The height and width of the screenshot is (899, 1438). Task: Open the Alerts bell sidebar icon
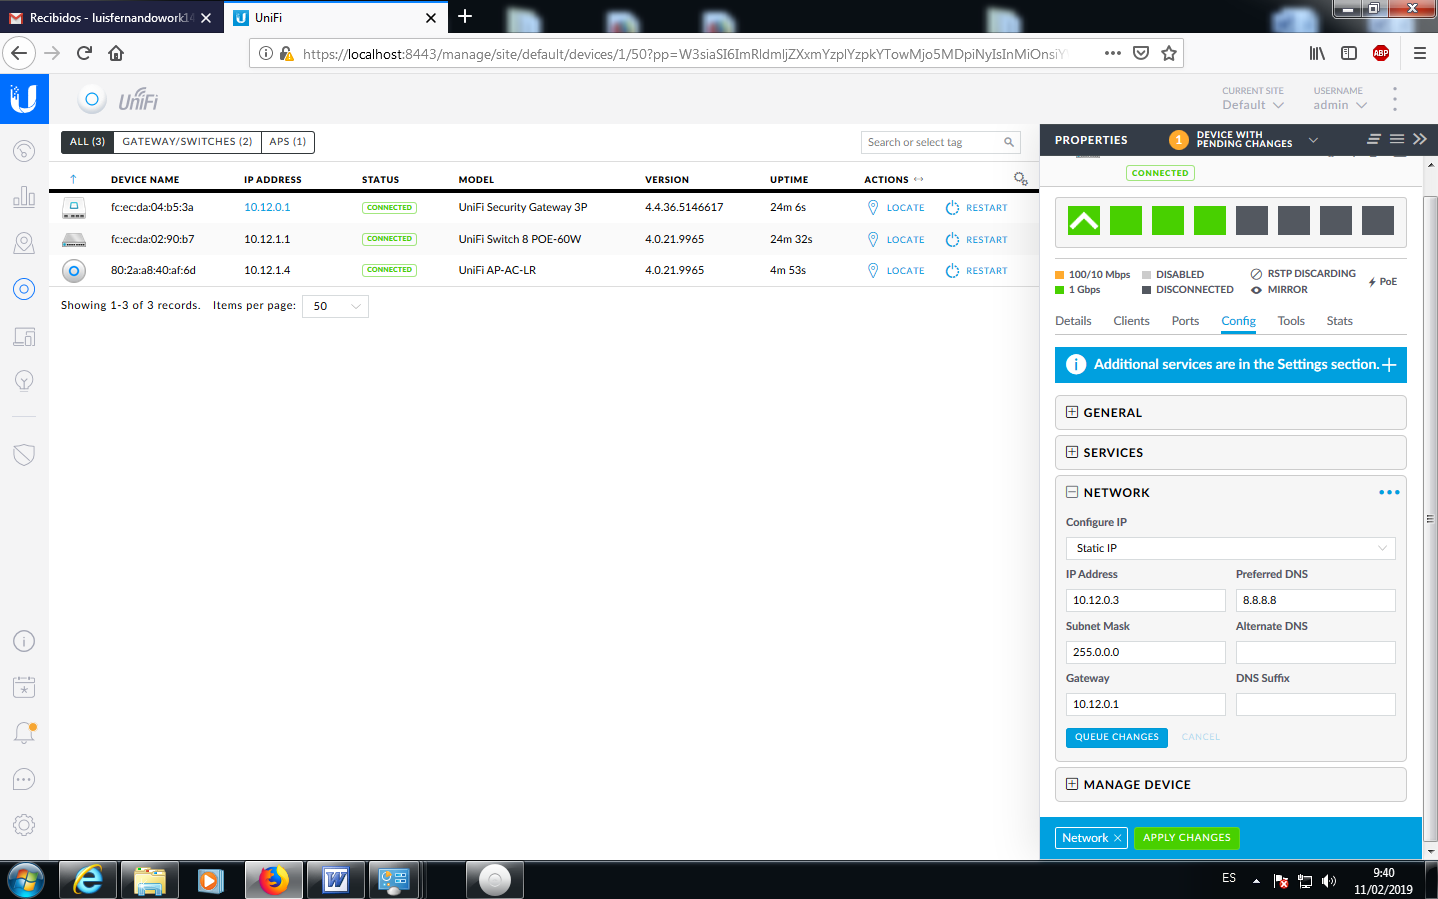[x=24, y=733]
